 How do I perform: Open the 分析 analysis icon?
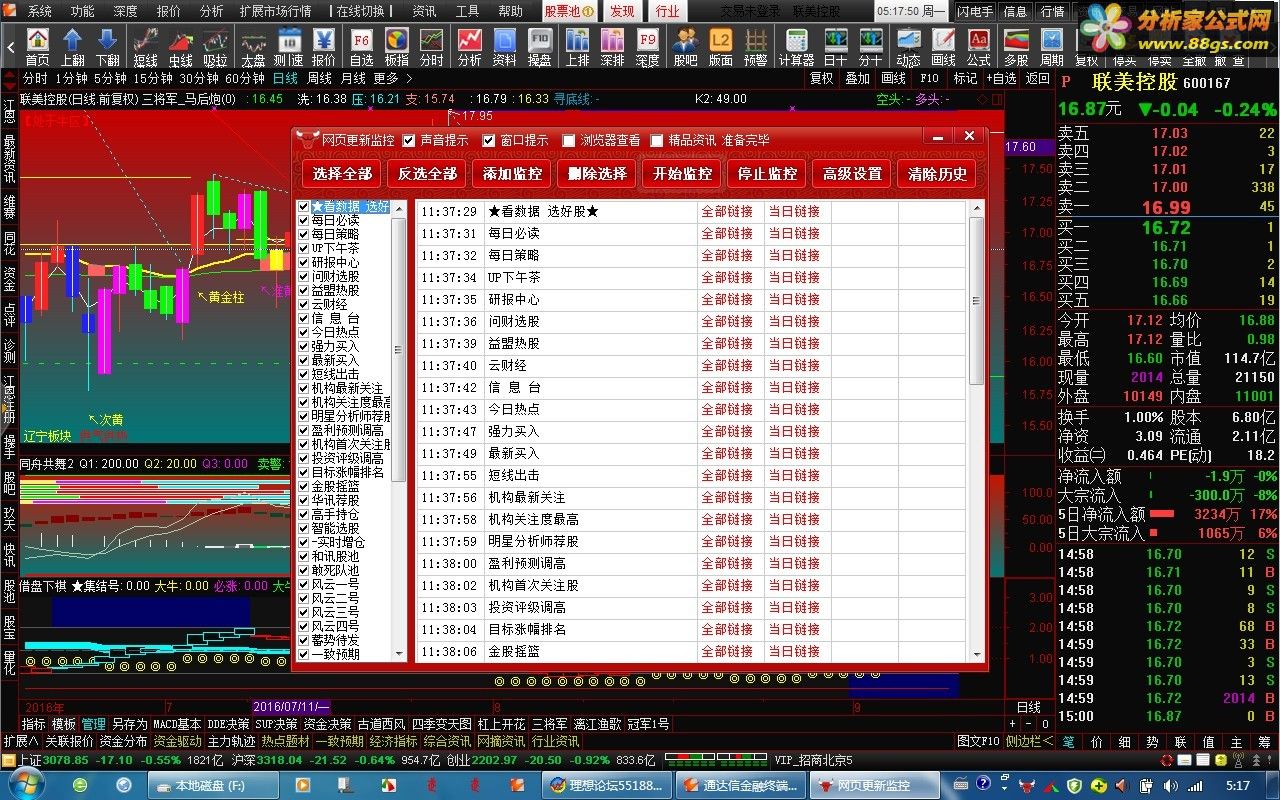tap(469, 46)
